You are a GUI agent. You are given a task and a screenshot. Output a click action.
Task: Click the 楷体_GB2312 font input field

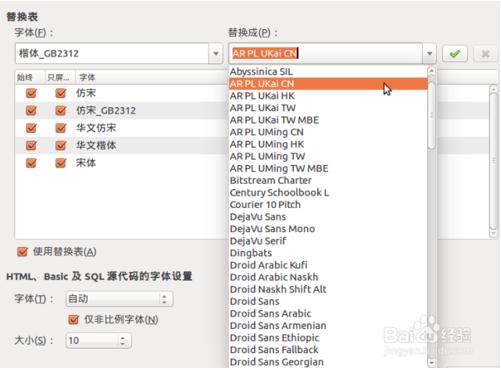click(112, 53)
